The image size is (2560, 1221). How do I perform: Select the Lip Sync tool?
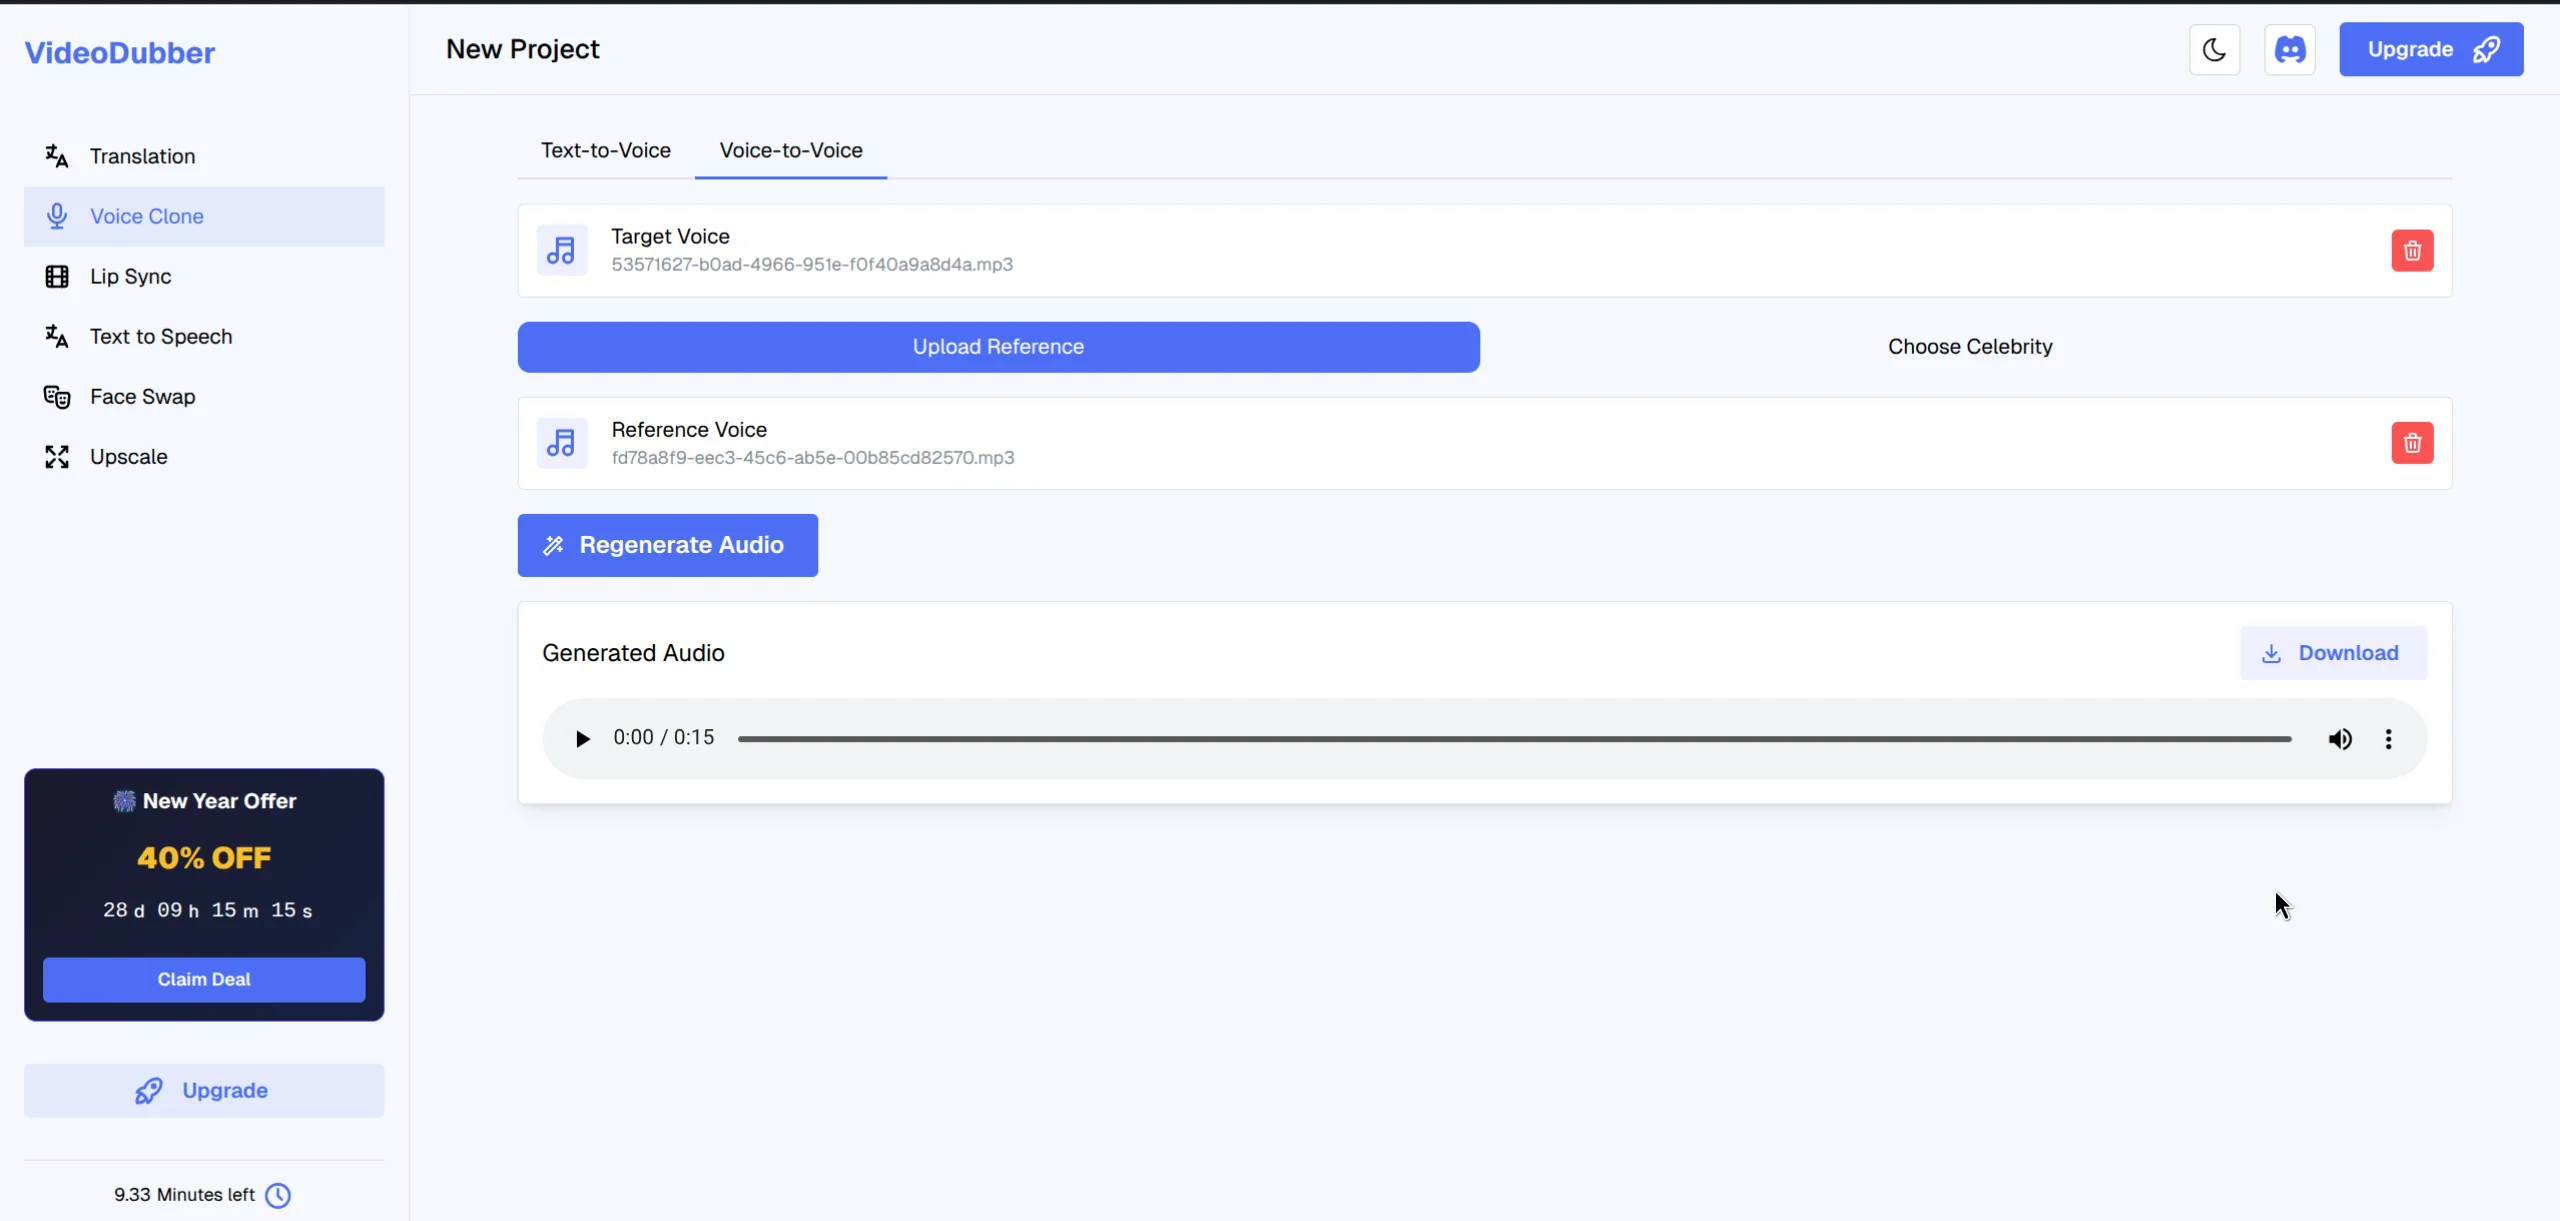coord(131,277)
